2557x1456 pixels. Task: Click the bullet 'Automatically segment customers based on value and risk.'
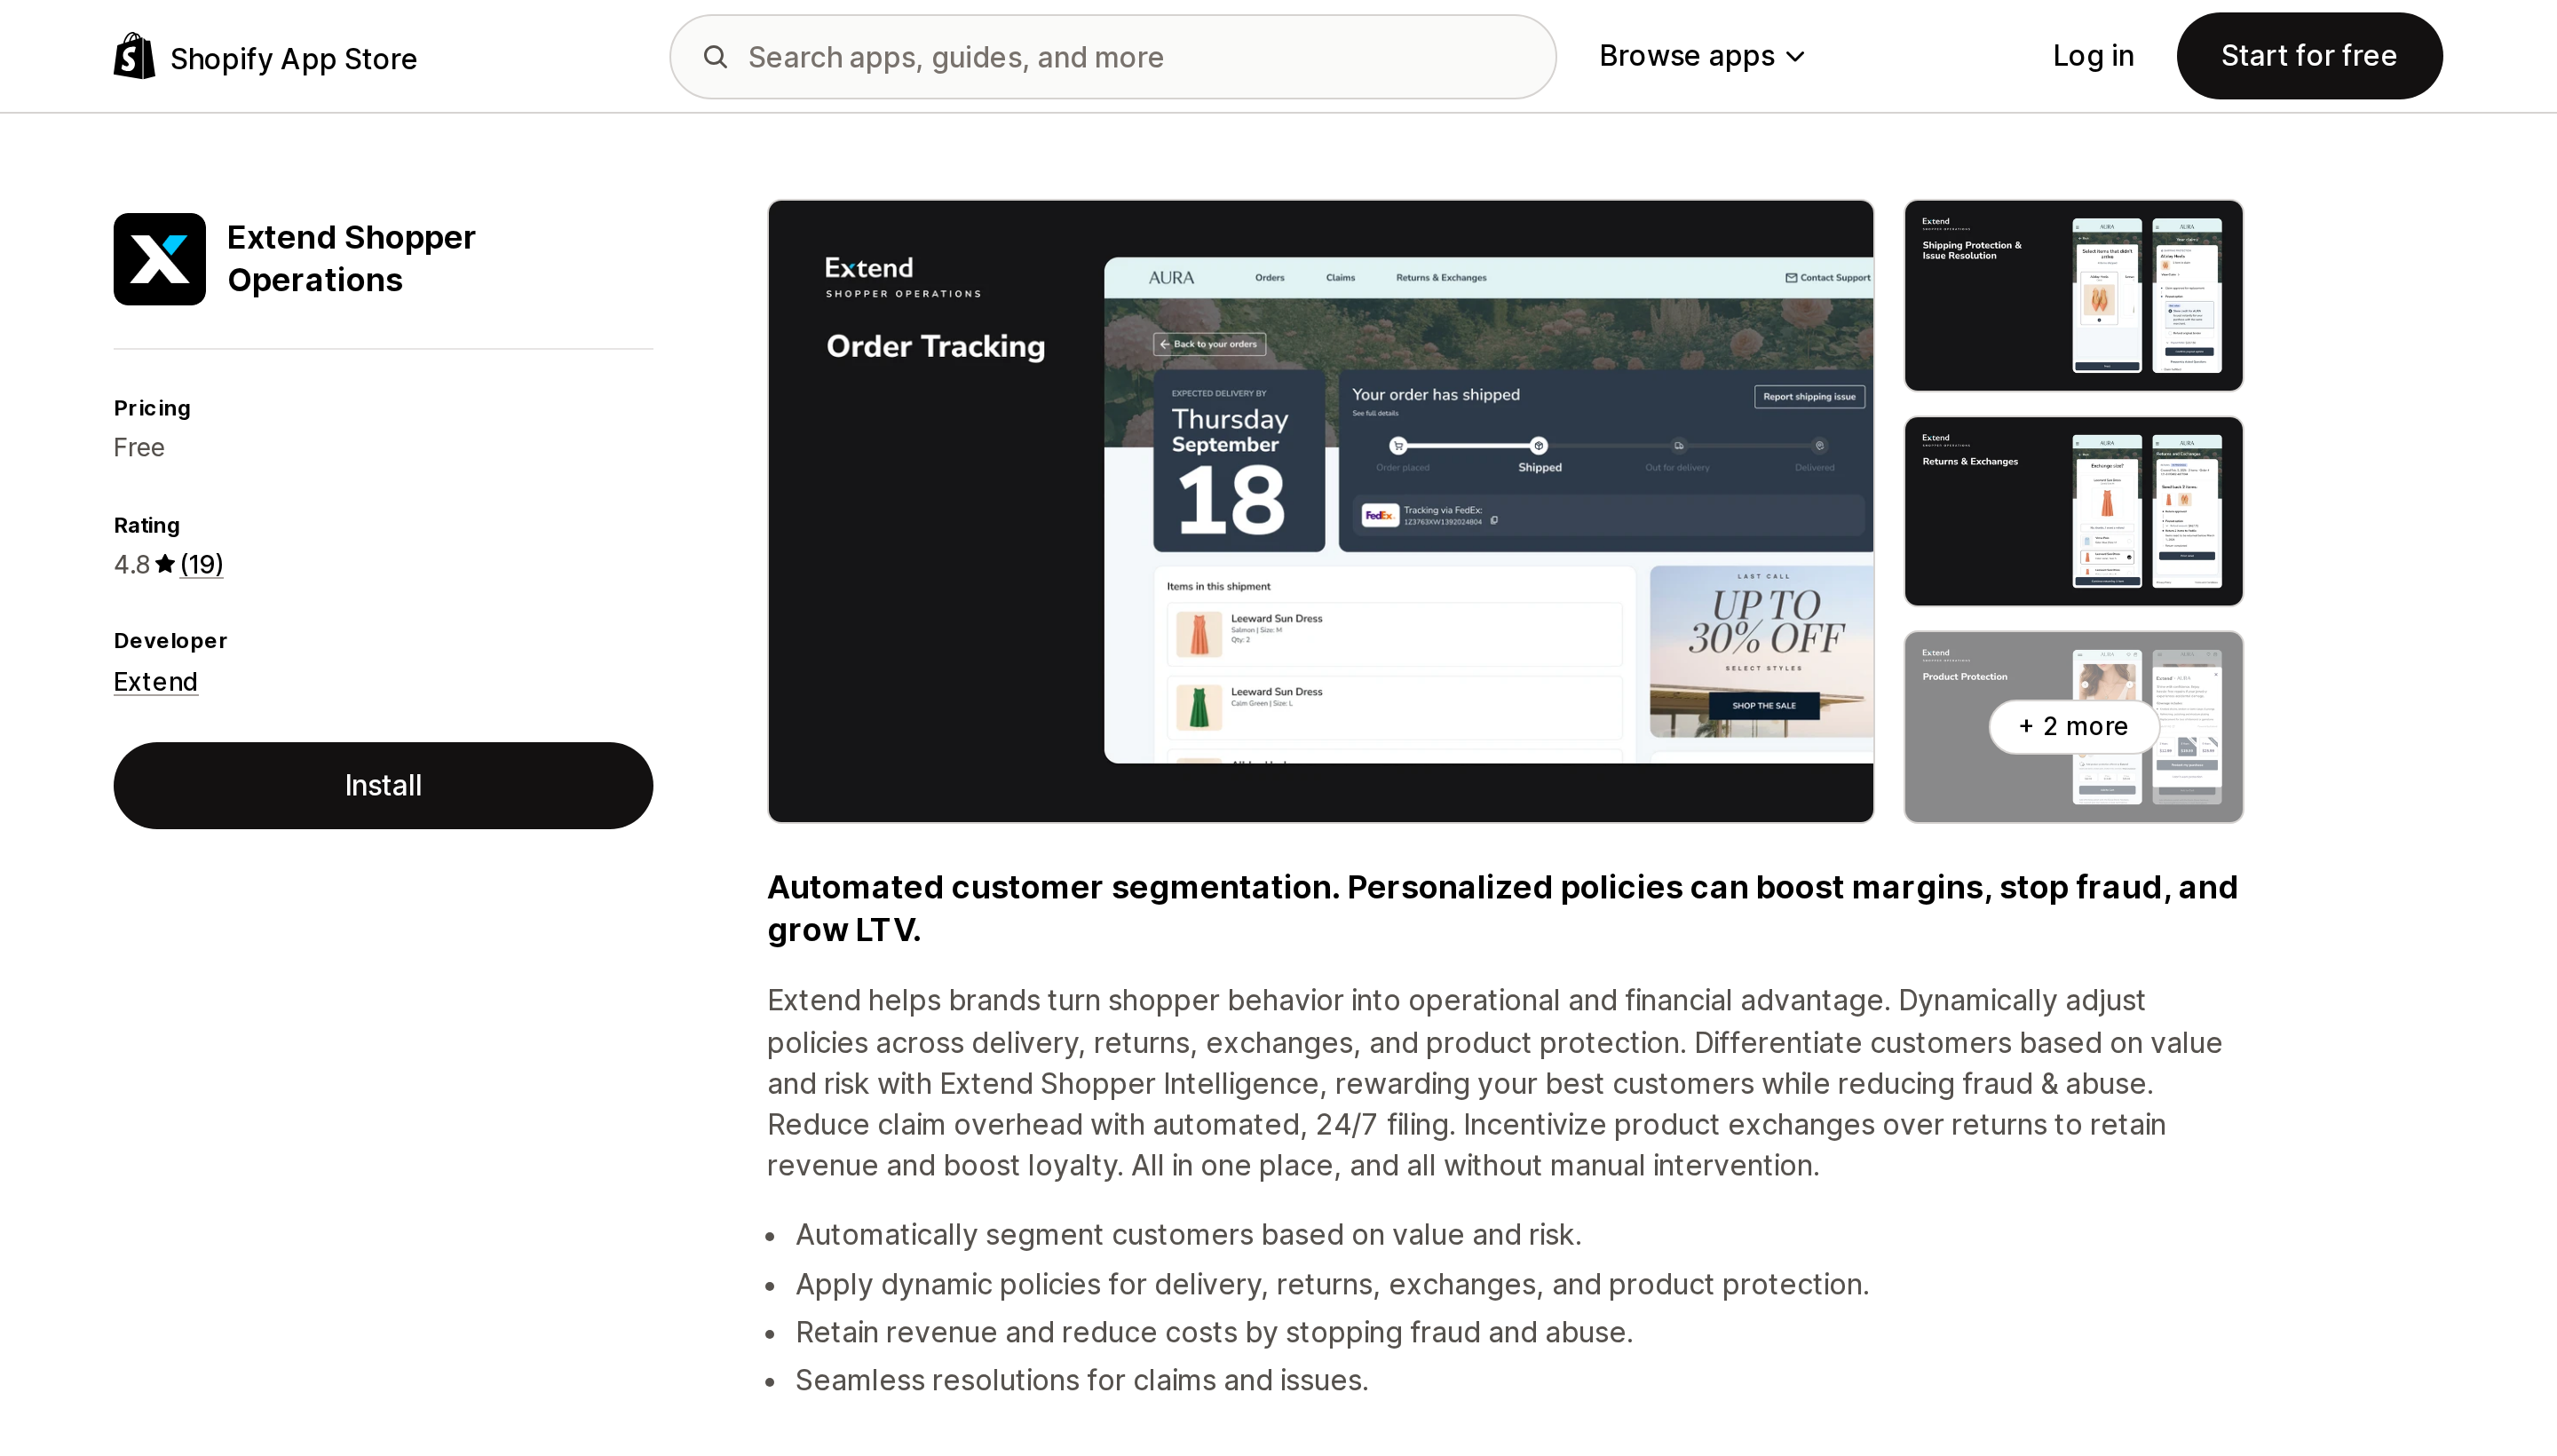tap(1188, 1234)
